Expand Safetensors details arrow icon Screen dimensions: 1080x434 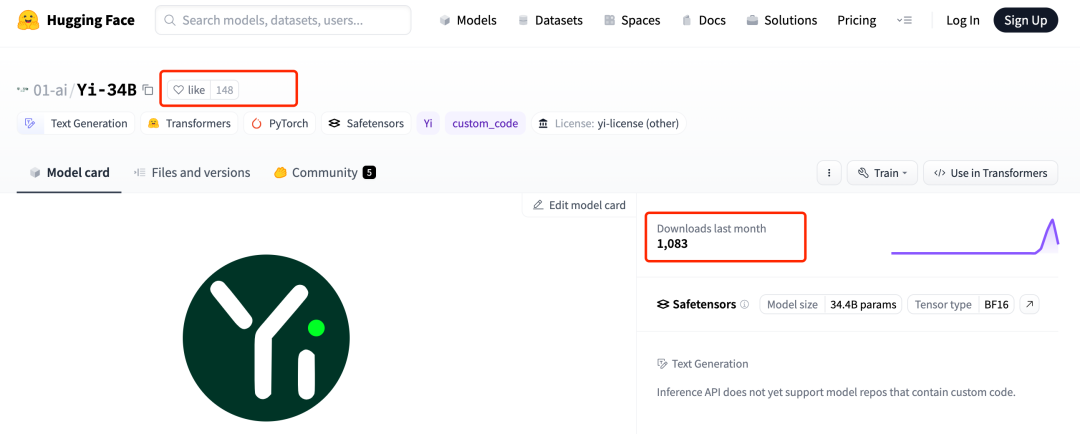pos(1029,304)
